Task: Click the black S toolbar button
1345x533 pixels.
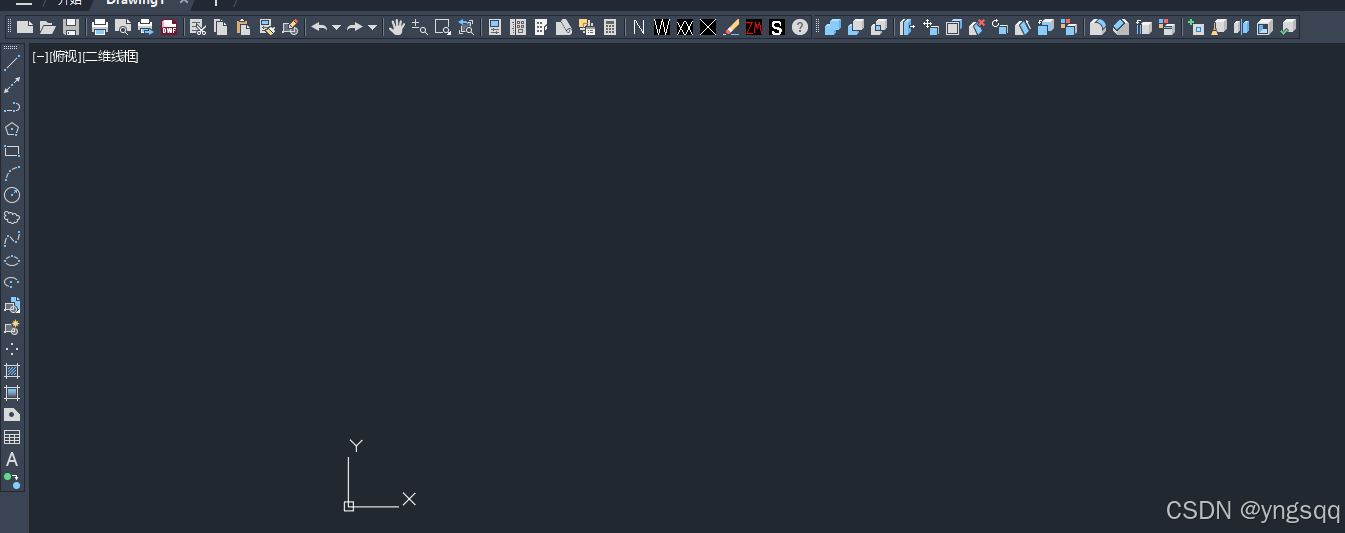Action: (777, 27)
